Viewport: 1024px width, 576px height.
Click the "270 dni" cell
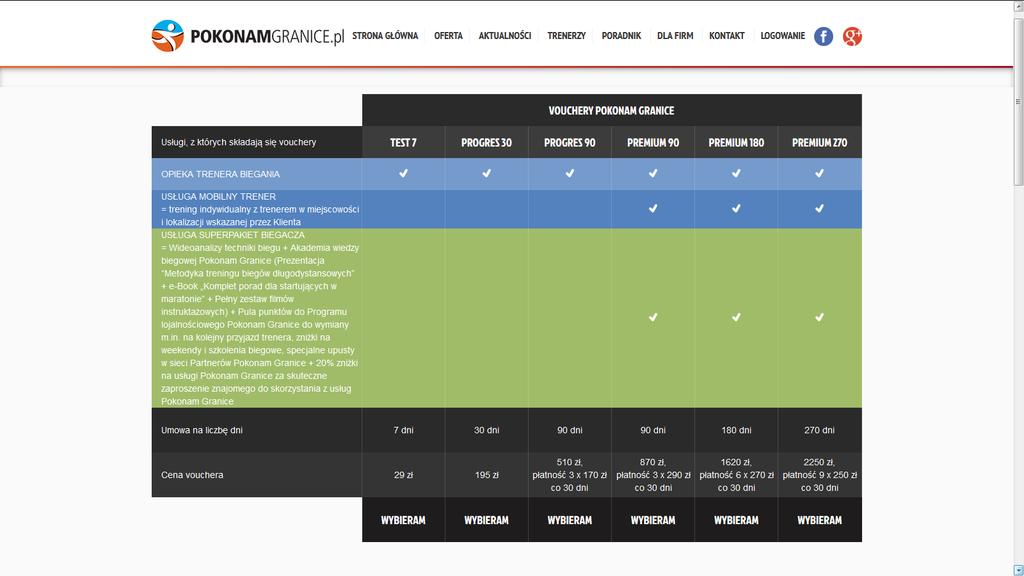pos(820,430)
